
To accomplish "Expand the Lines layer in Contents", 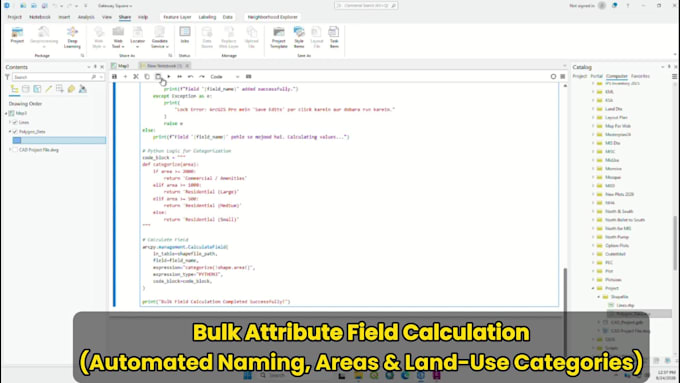I will (x=10, y=122).
